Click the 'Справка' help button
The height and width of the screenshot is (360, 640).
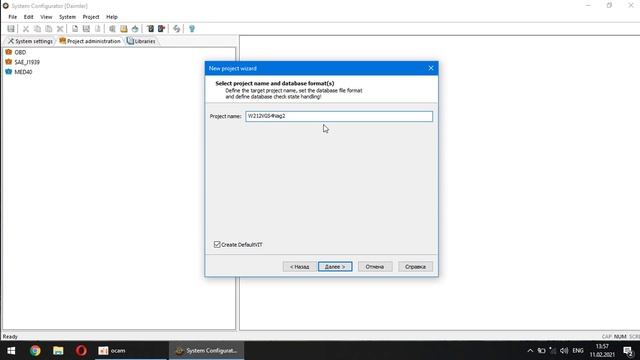(415, 267)
